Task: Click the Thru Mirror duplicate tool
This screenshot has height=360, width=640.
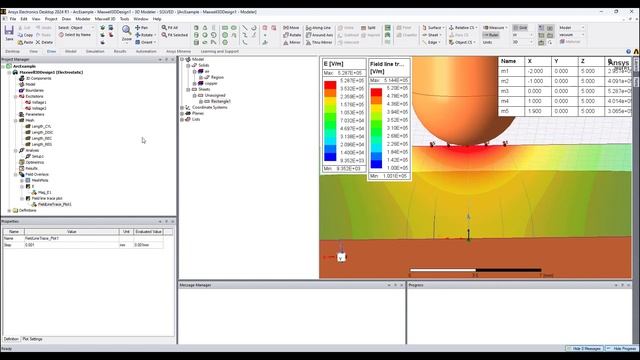Action: click(x=319, y=42)
